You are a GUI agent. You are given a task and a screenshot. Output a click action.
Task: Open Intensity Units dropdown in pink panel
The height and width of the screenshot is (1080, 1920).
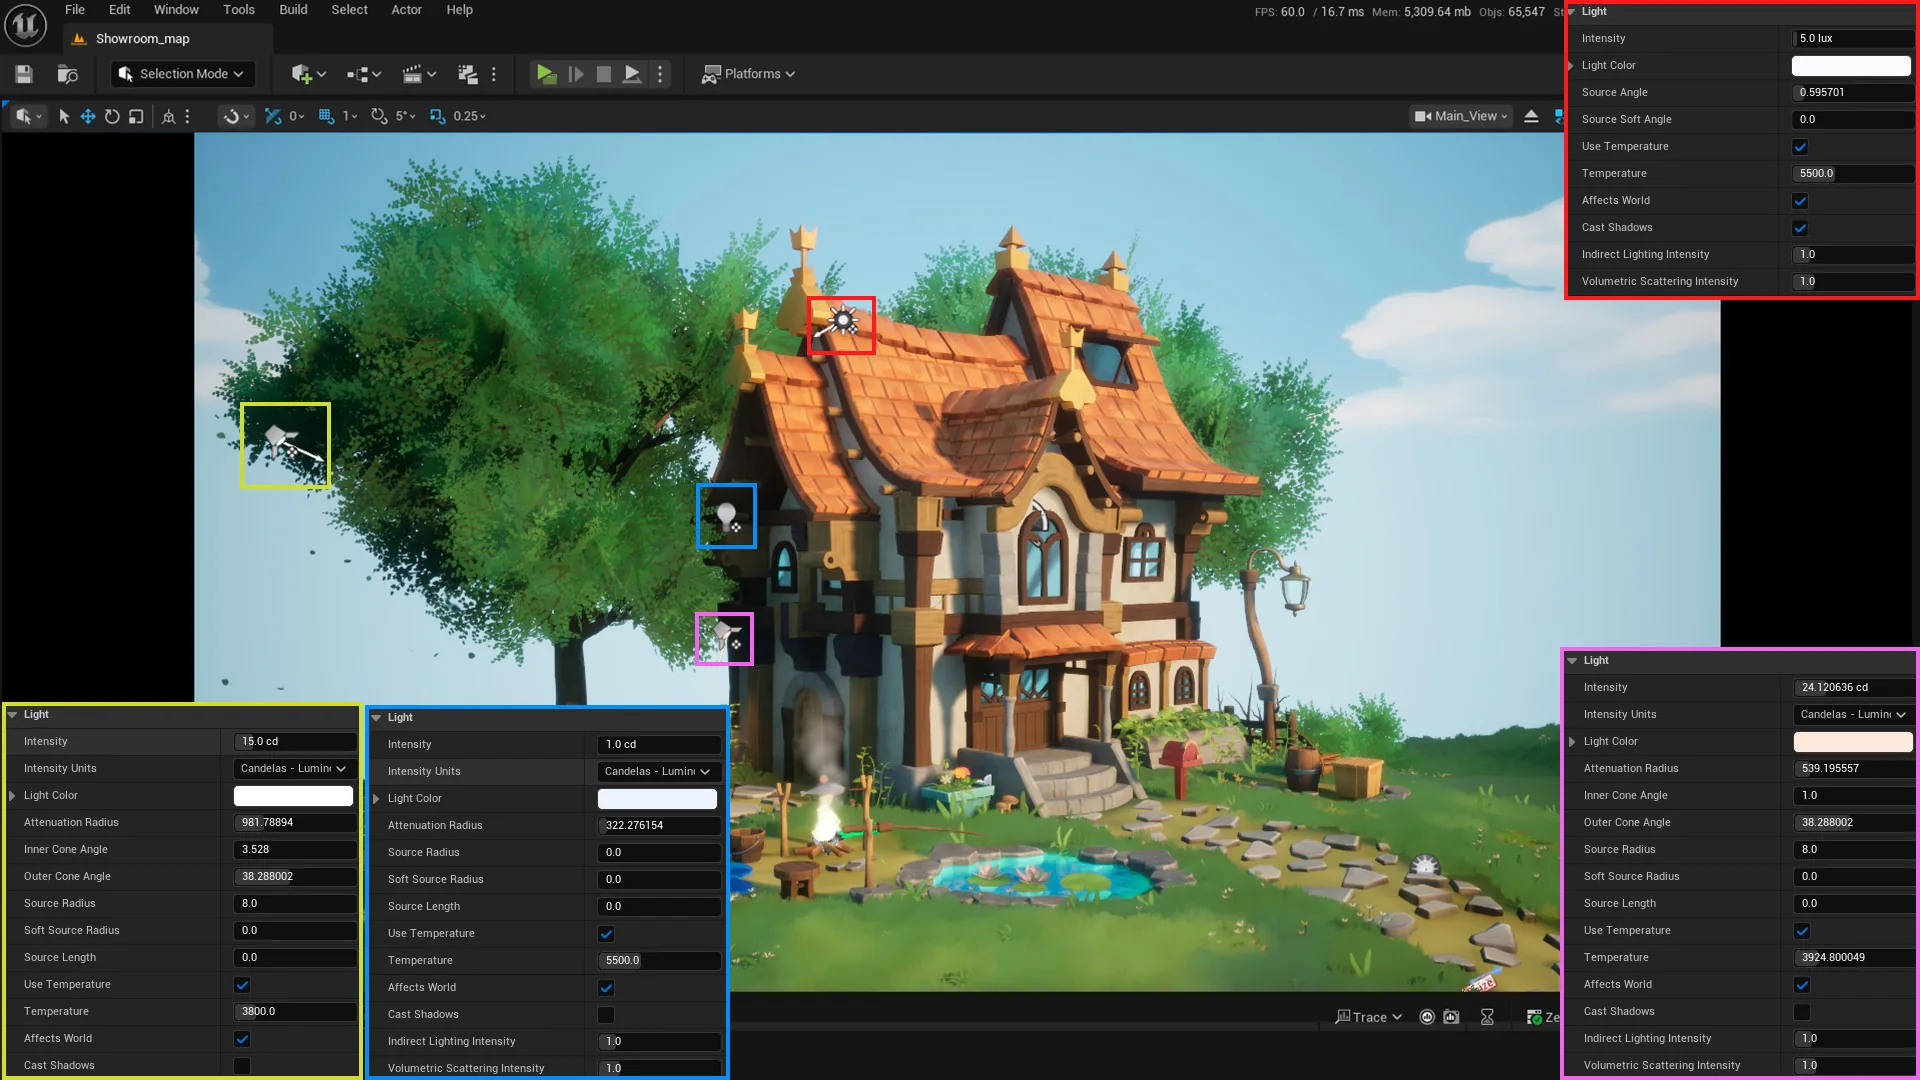1853,714
